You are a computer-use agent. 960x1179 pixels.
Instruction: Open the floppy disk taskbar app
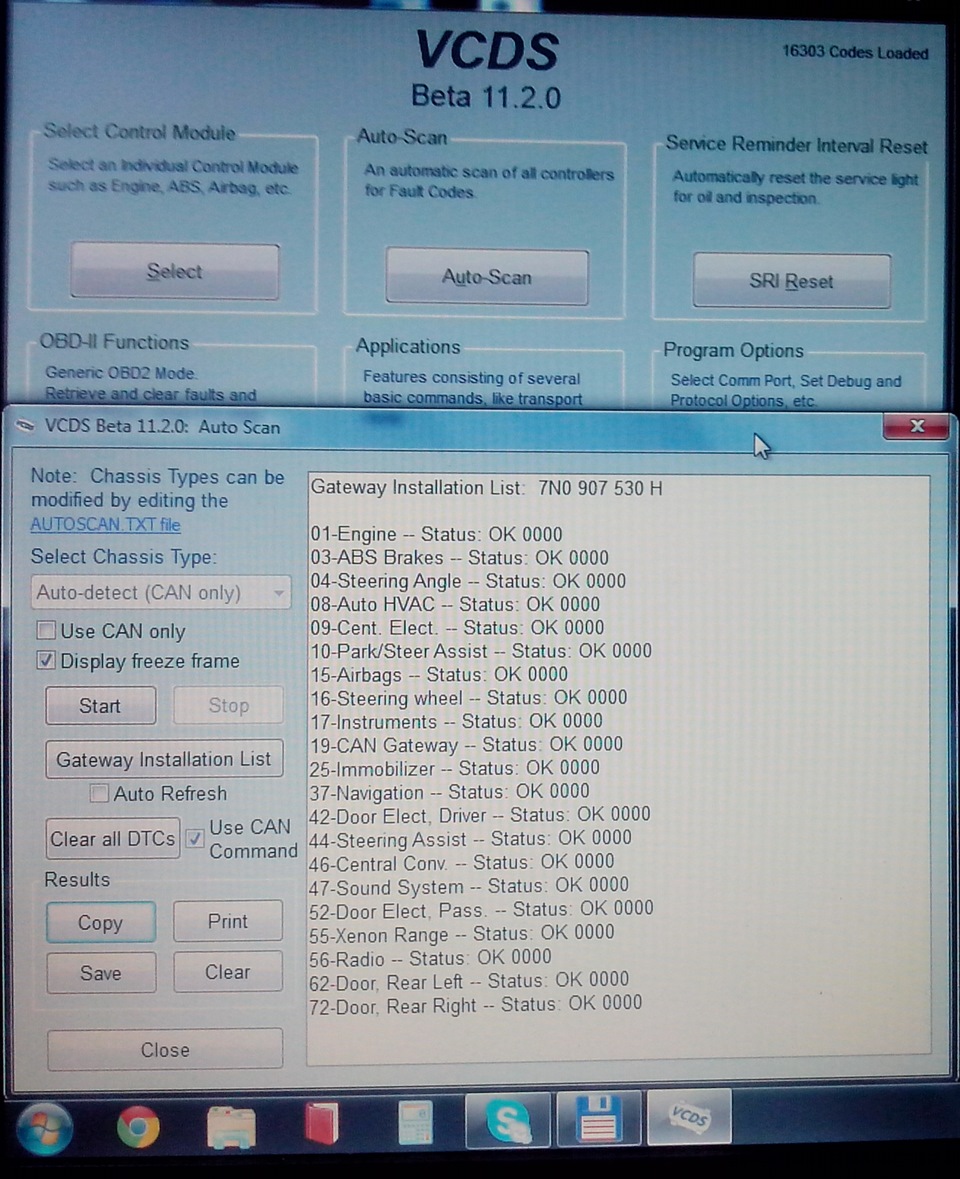[598, 1118]
